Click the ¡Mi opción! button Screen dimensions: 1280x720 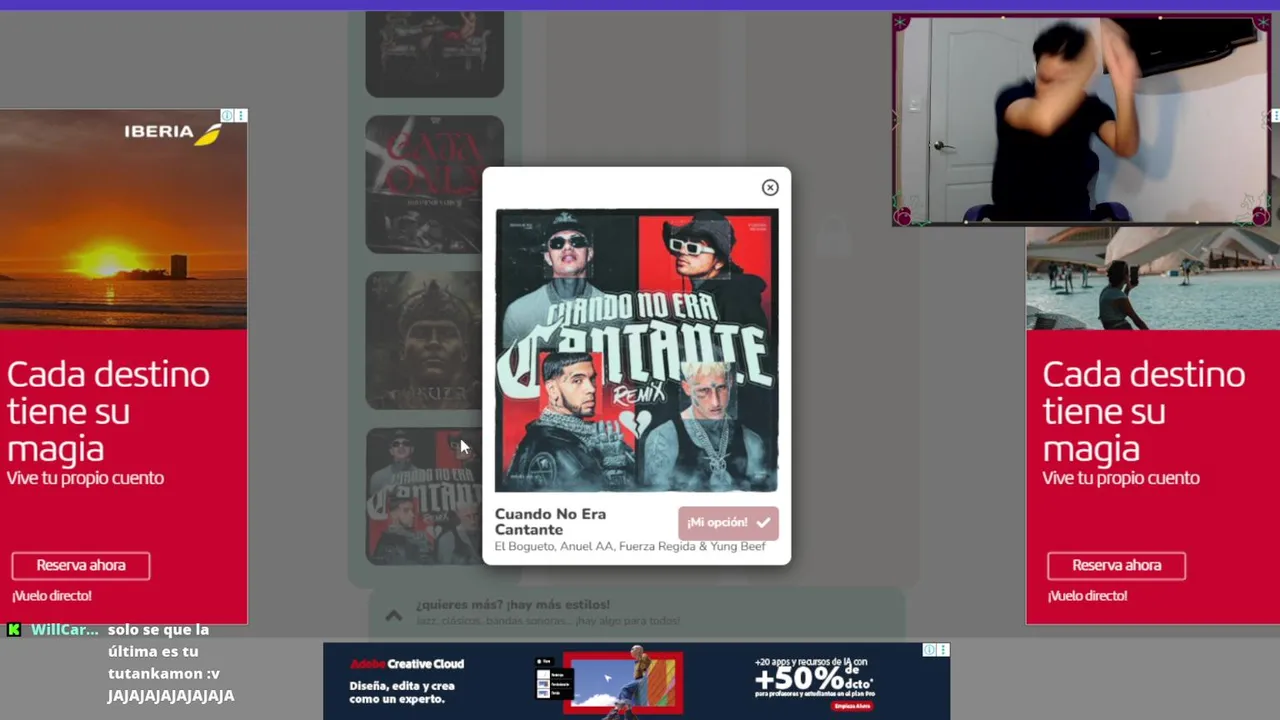728,523
